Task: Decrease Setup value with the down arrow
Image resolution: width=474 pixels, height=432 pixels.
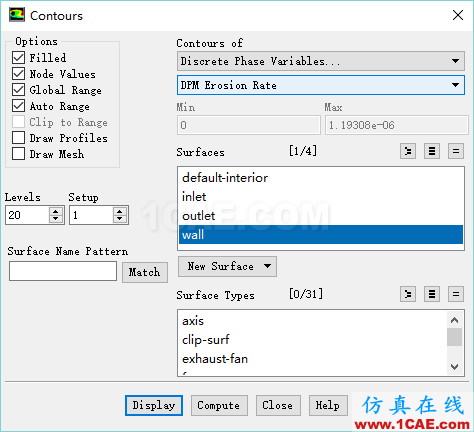Action: [120, 219]
